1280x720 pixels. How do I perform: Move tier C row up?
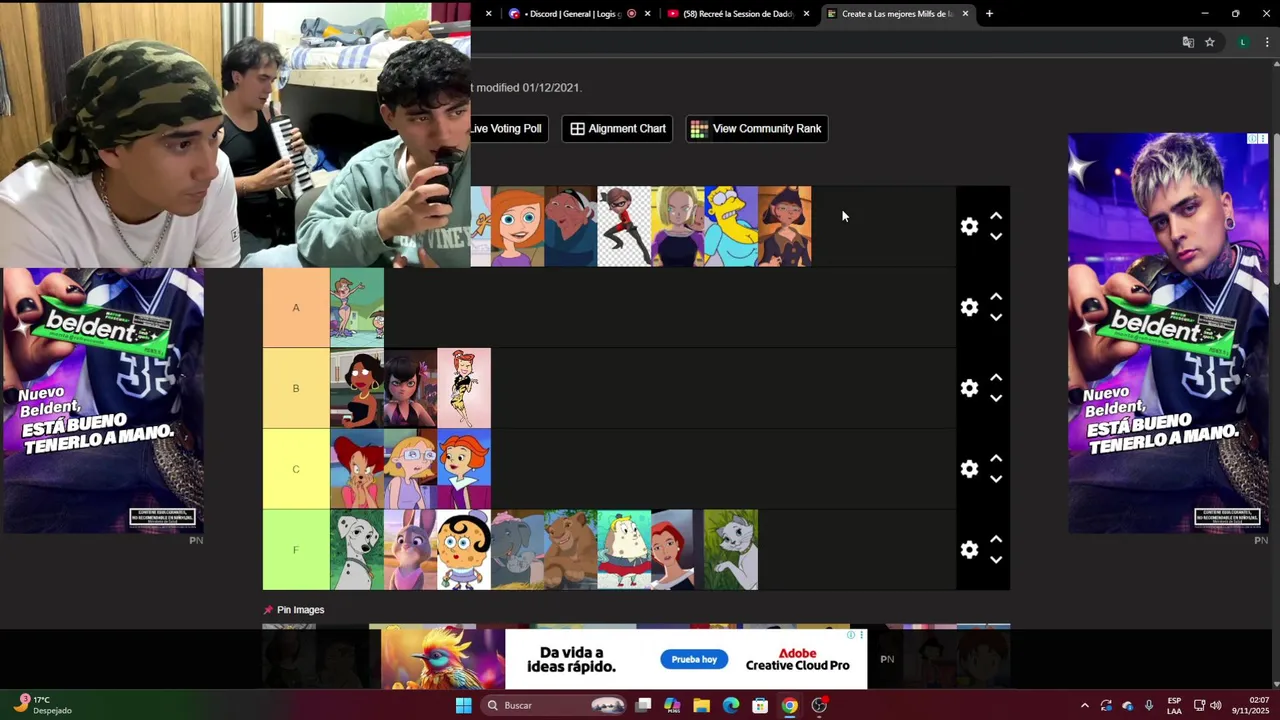pos(996,458)
